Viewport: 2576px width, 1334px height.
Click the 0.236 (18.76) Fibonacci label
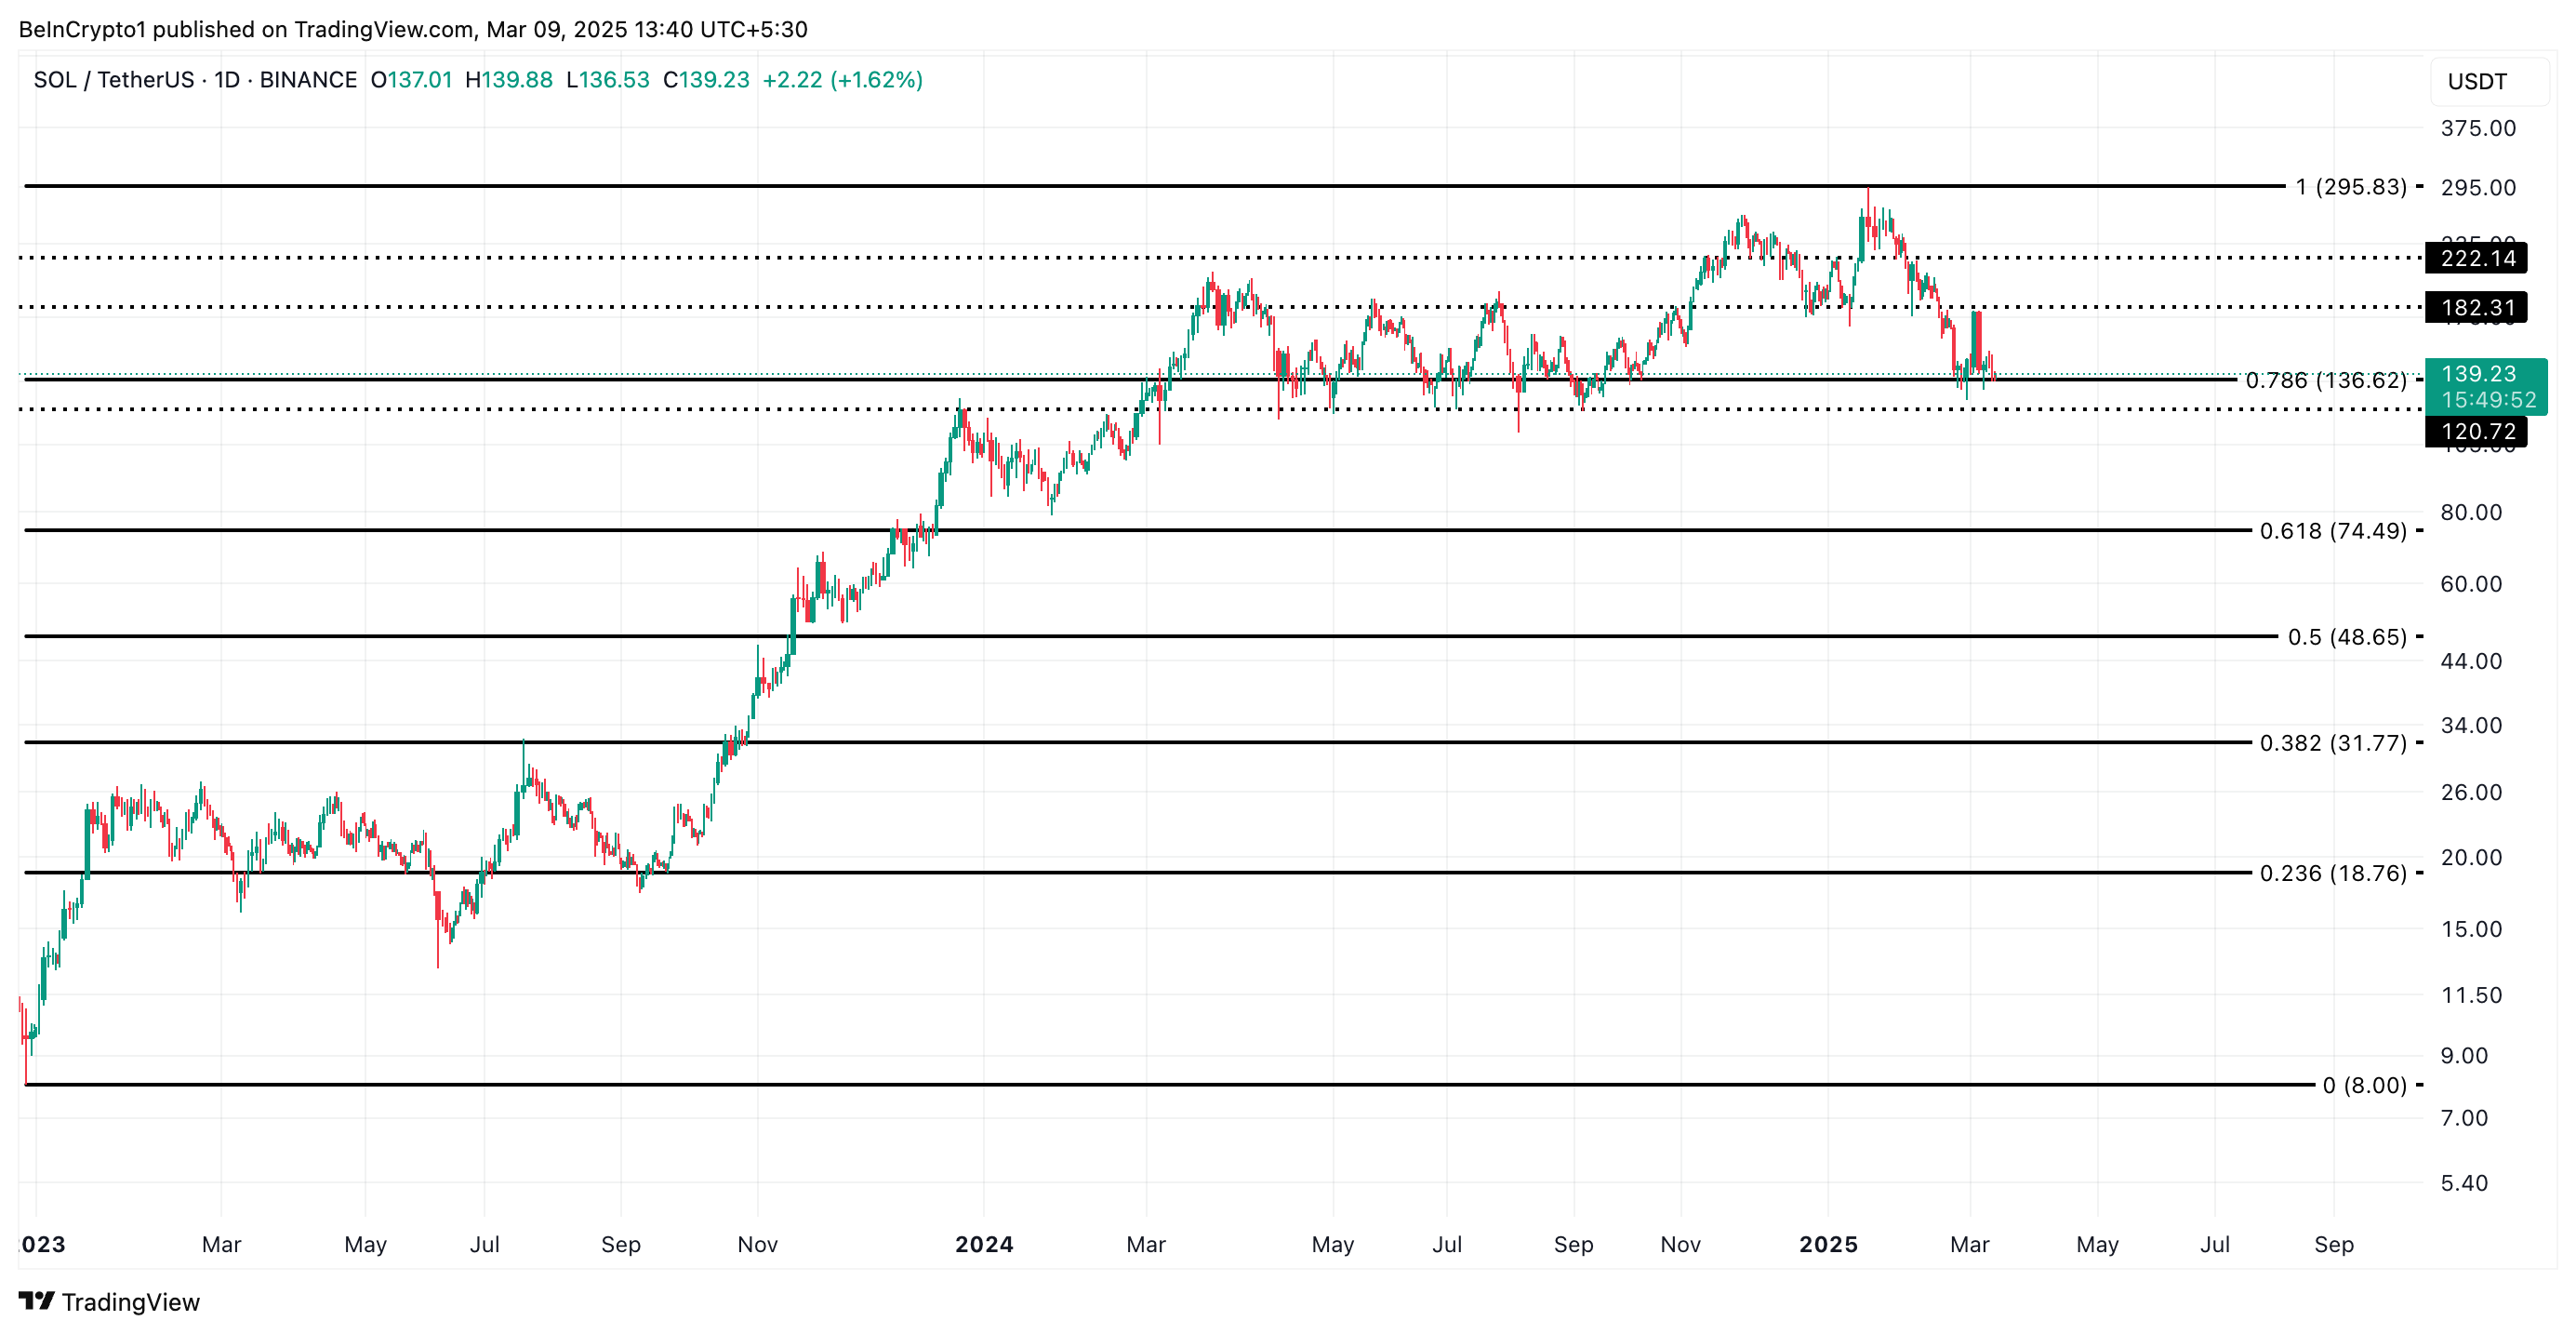2332,873
